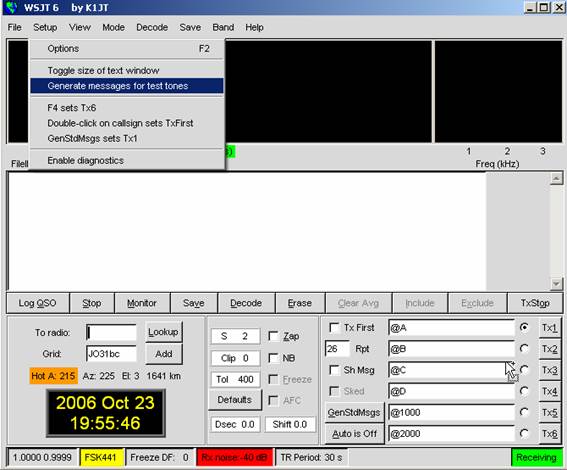Select radio button for @B message
This screenshot has height=470, width=567.
click(x=524, y=349)
